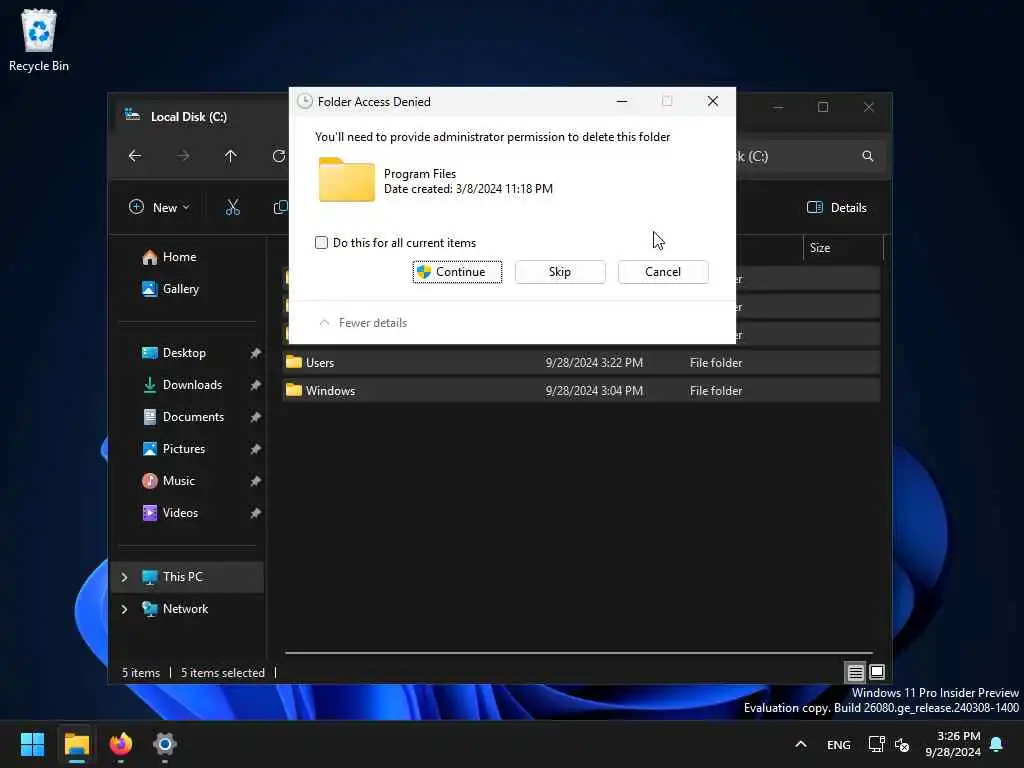Click the Size column header
The width and height of the screenshot is (1024, 768).
tap(843, 248)
